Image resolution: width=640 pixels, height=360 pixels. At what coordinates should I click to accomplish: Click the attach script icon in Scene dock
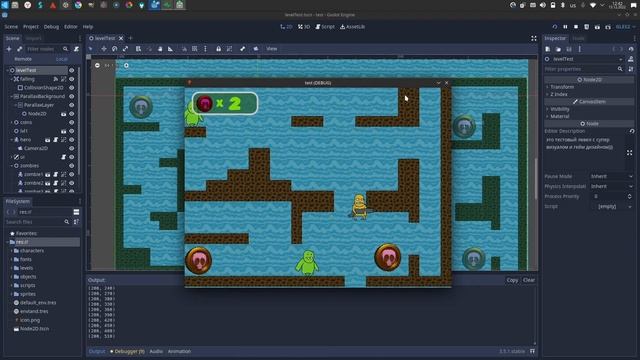76,49
